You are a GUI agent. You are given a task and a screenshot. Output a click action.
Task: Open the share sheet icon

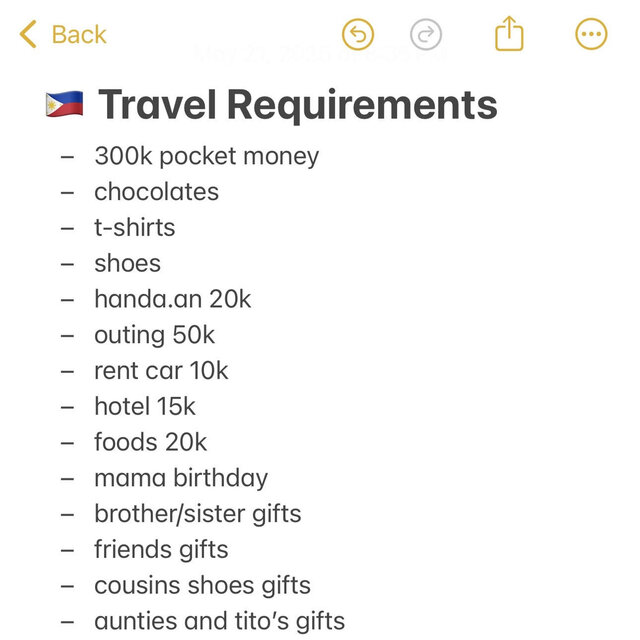click(509, 33)
